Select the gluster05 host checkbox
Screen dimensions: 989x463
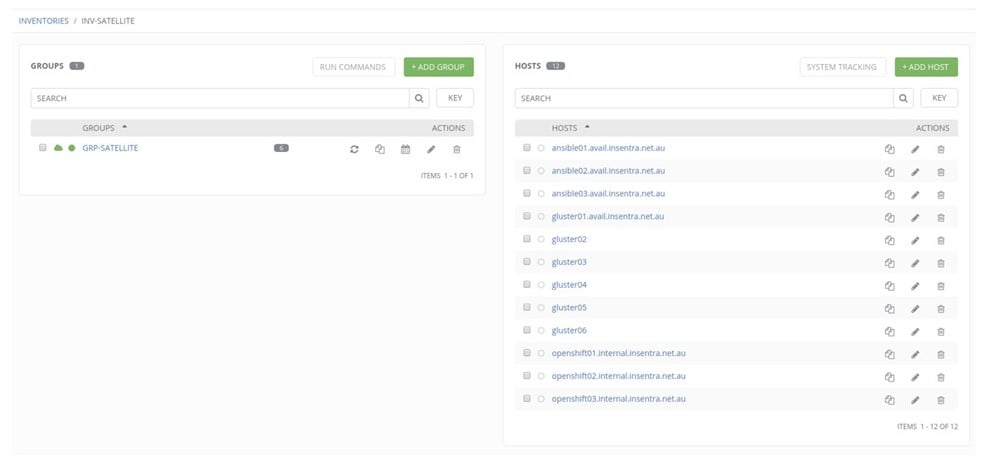[x=527, y=307]
